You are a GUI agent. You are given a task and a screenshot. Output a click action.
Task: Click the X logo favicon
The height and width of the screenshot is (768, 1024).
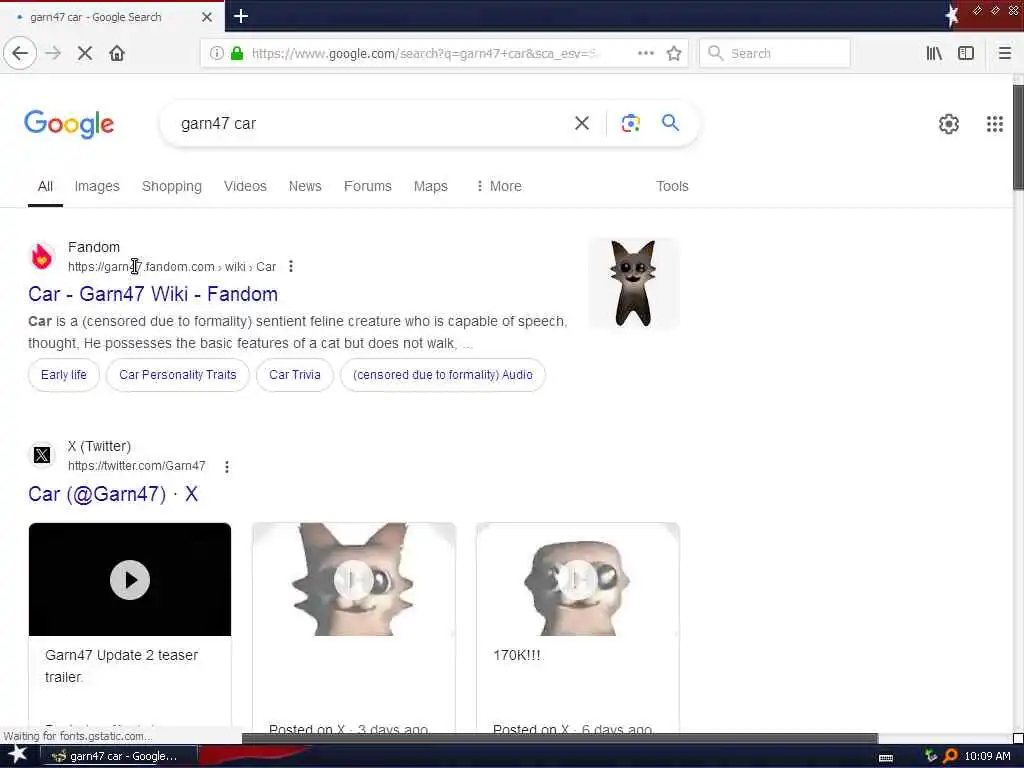pyautogui.click(x=42, y=455)
